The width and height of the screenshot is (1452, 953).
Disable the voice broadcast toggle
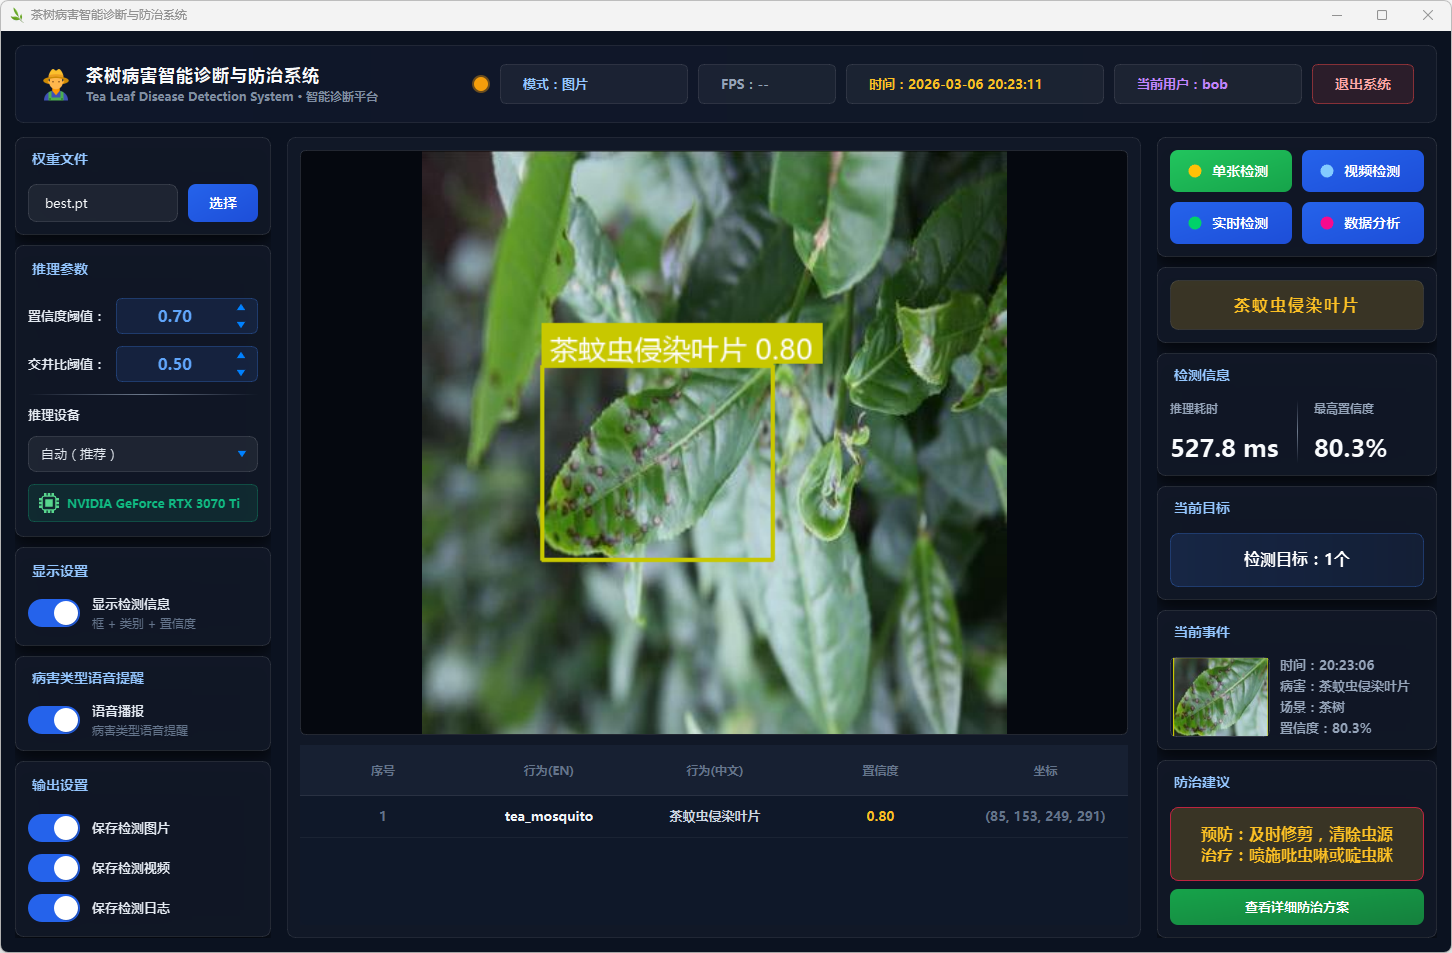click(x=54, y=720)
